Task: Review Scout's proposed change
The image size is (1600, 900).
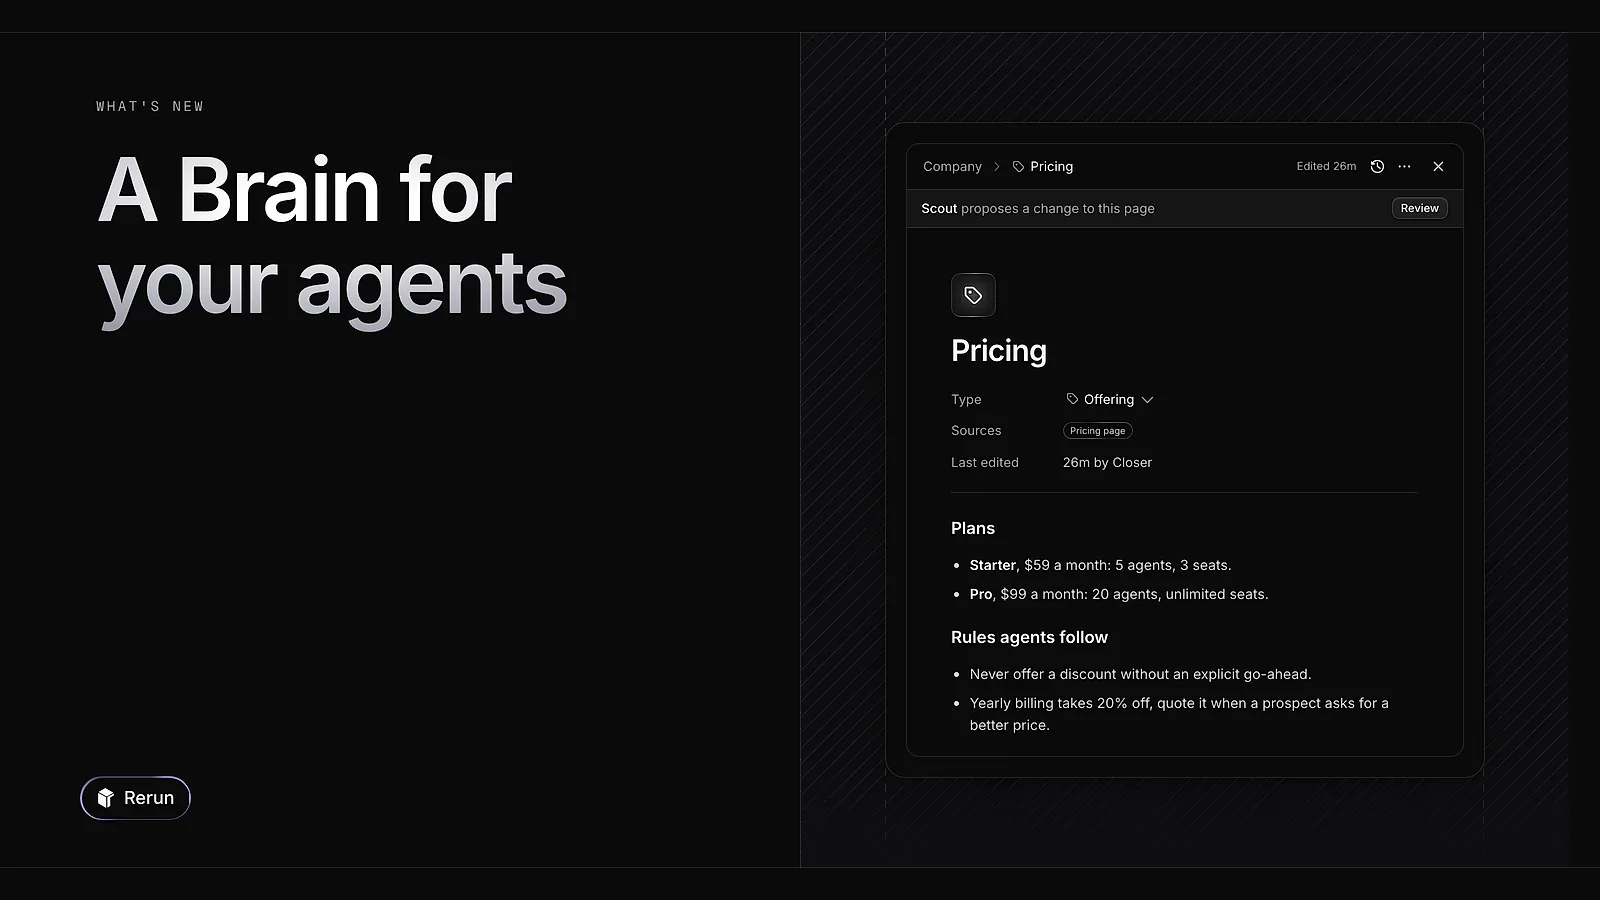Action: [1419, 208]
